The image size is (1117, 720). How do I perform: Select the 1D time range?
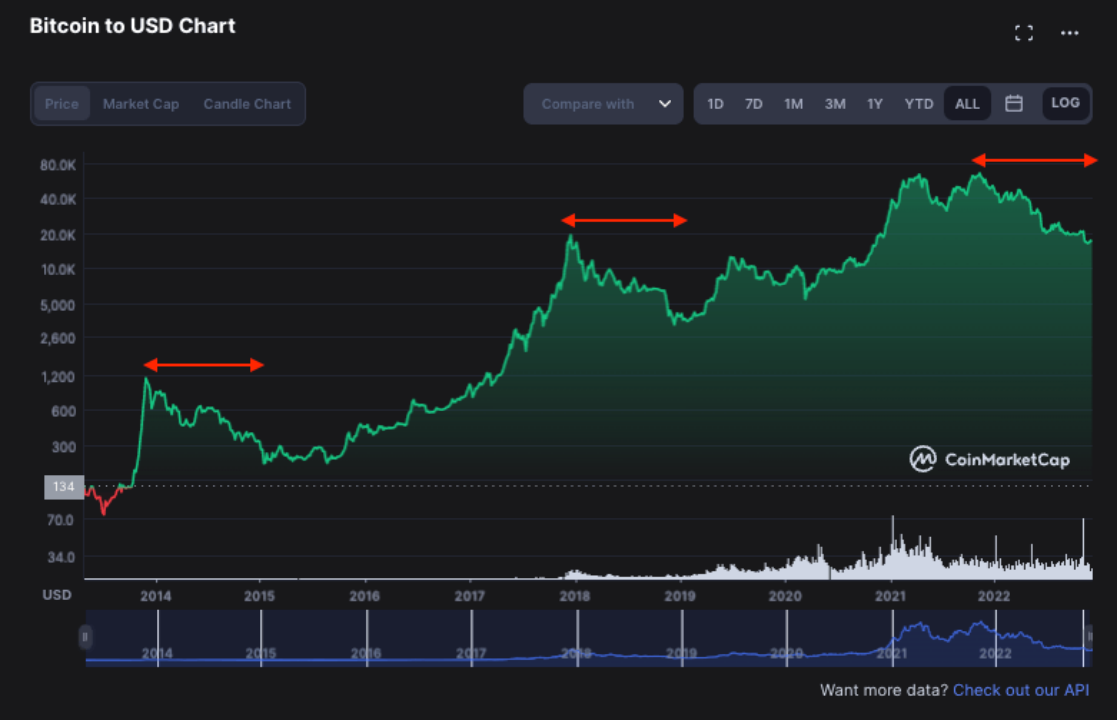(715, 102)
